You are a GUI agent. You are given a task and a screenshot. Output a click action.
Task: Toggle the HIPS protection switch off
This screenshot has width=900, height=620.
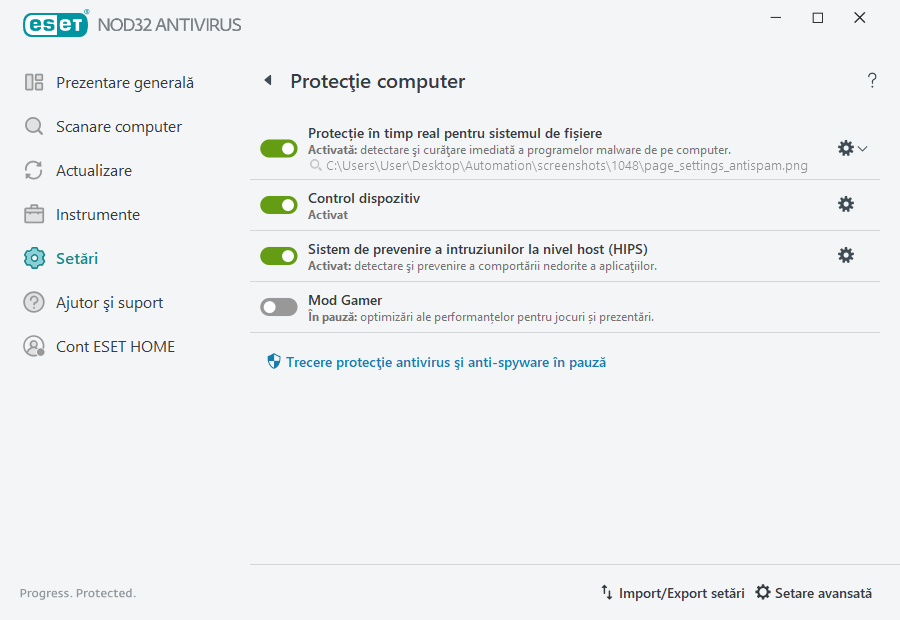(x=278, y=255)
